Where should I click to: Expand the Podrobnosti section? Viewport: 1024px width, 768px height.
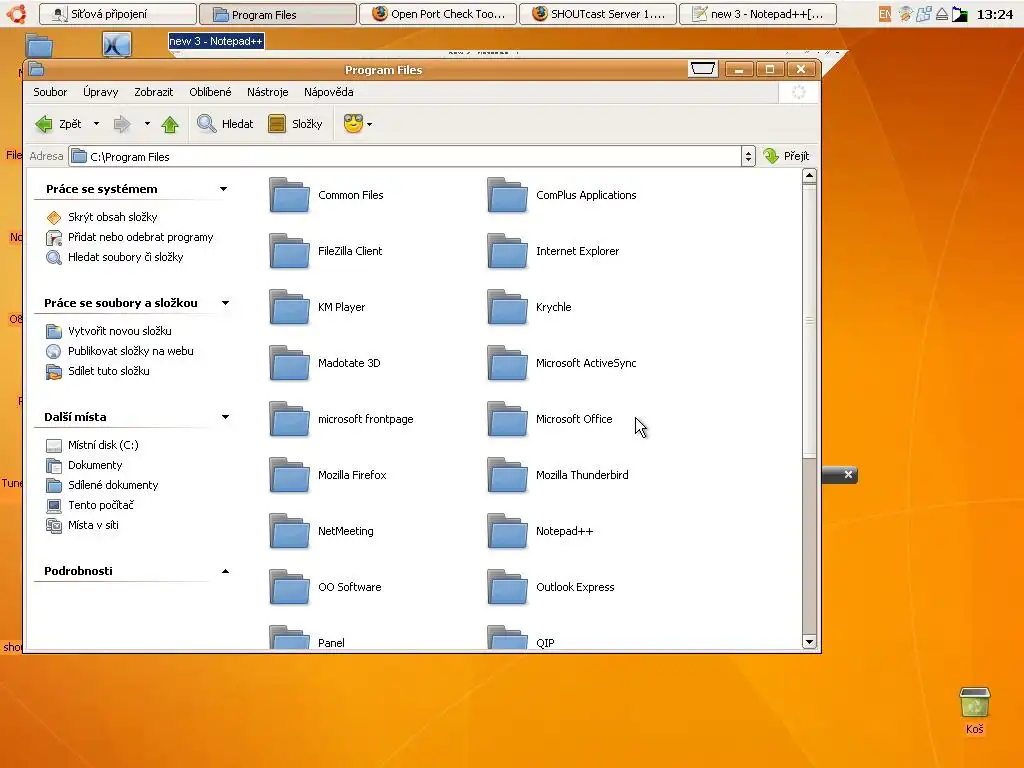pos(225,571)
